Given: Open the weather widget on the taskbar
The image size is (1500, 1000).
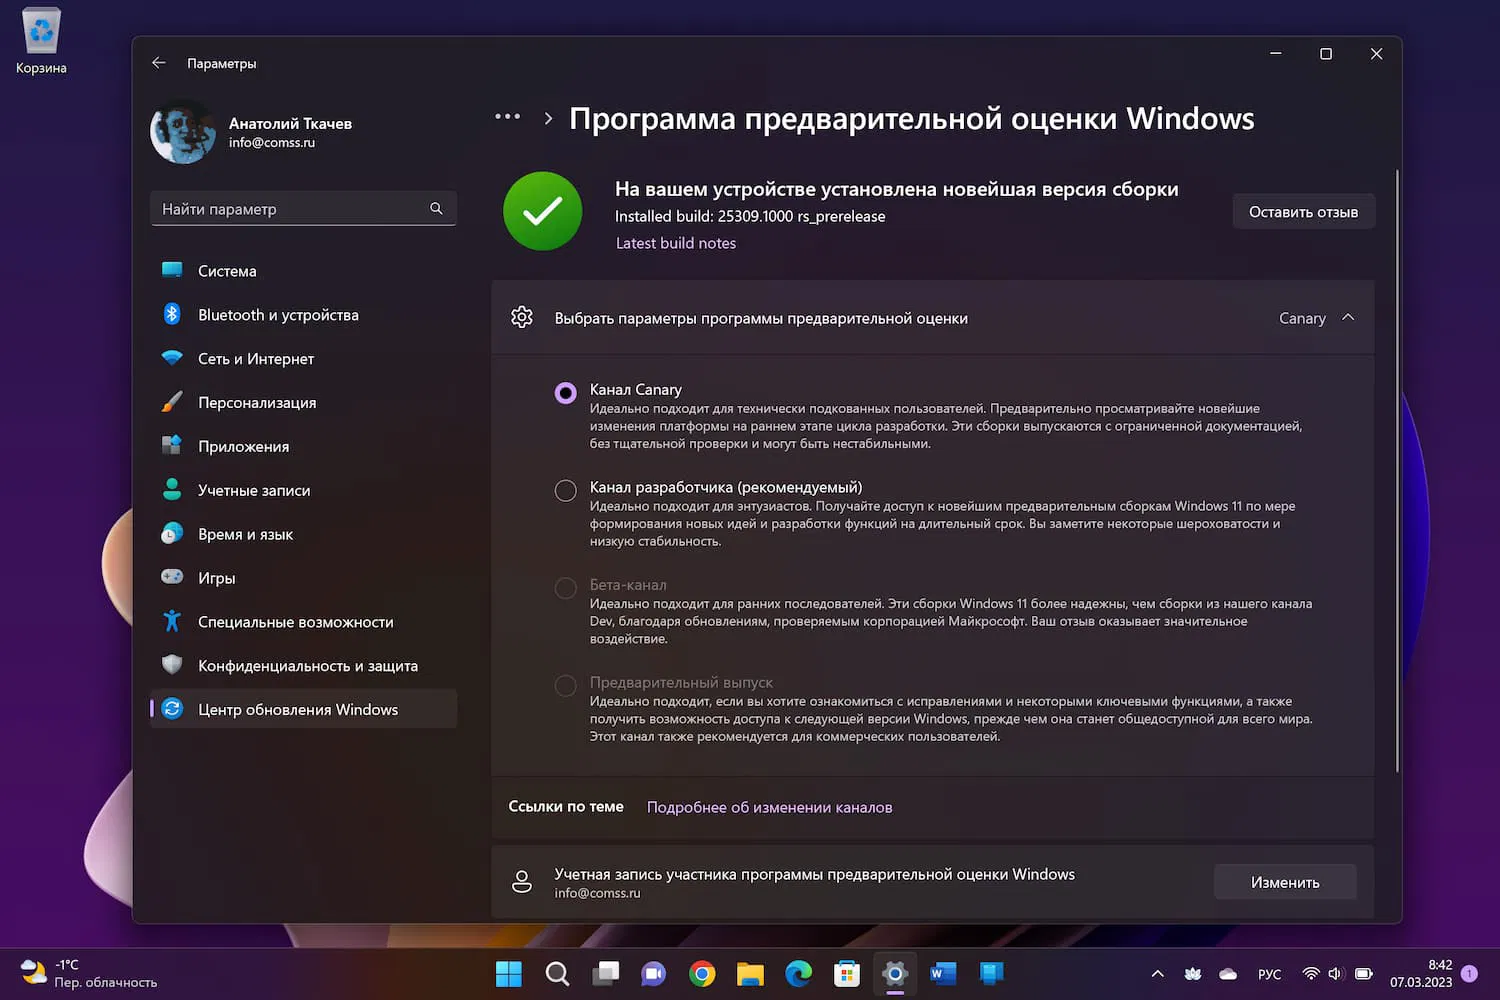Looking at the screenshot, I should coord(88,974).
